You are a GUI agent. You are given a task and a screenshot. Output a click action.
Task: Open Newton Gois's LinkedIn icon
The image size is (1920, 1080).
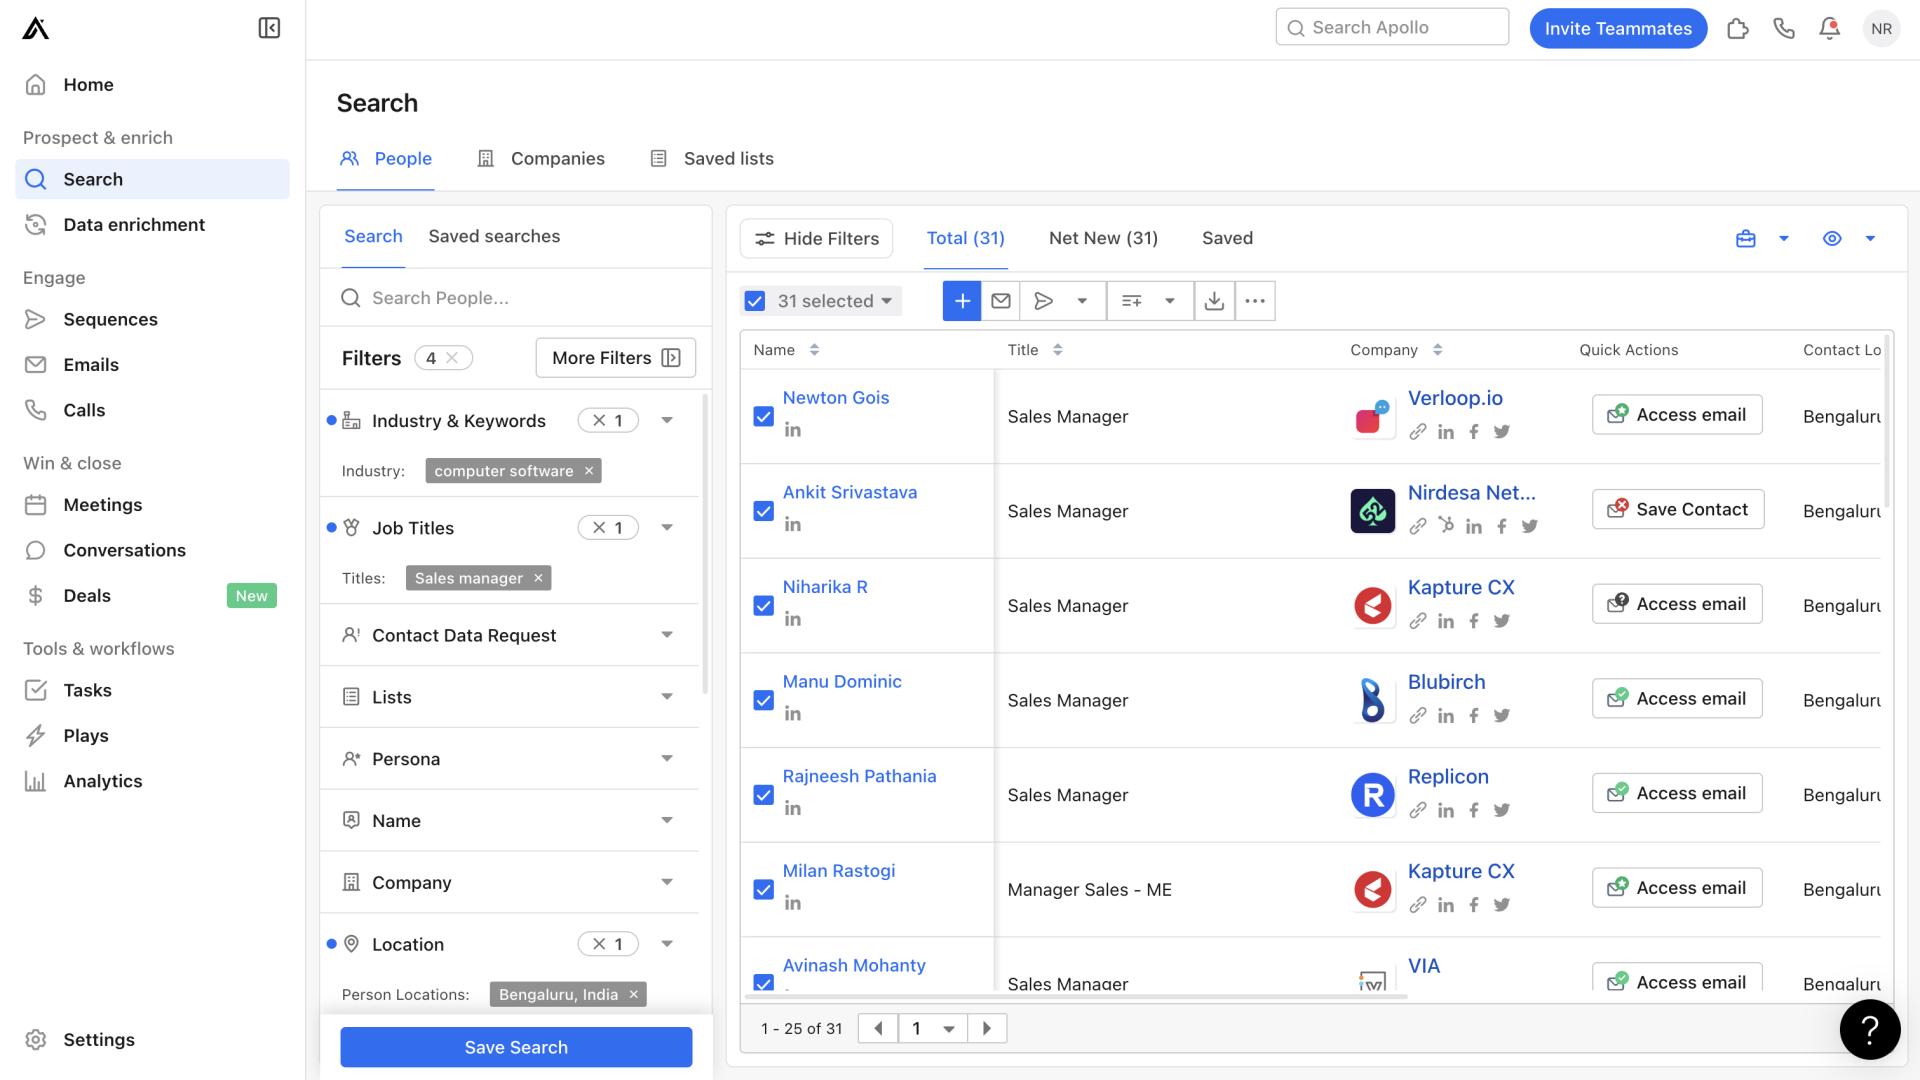point(793,430)
